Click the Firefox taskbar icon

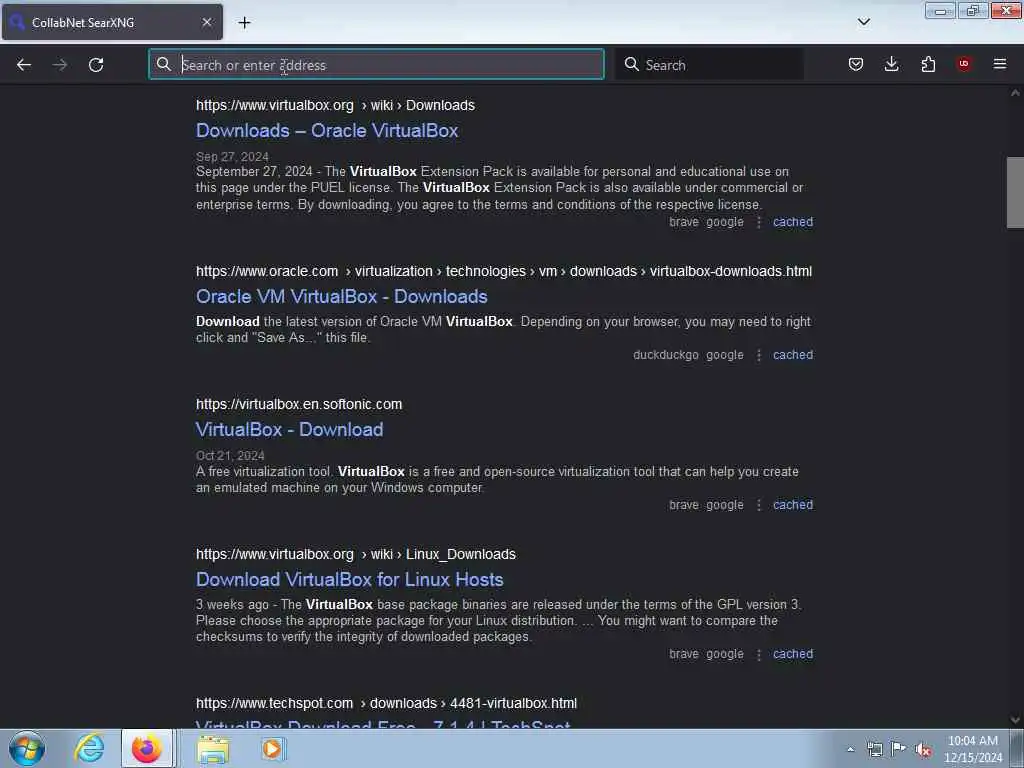click(147, 748)
